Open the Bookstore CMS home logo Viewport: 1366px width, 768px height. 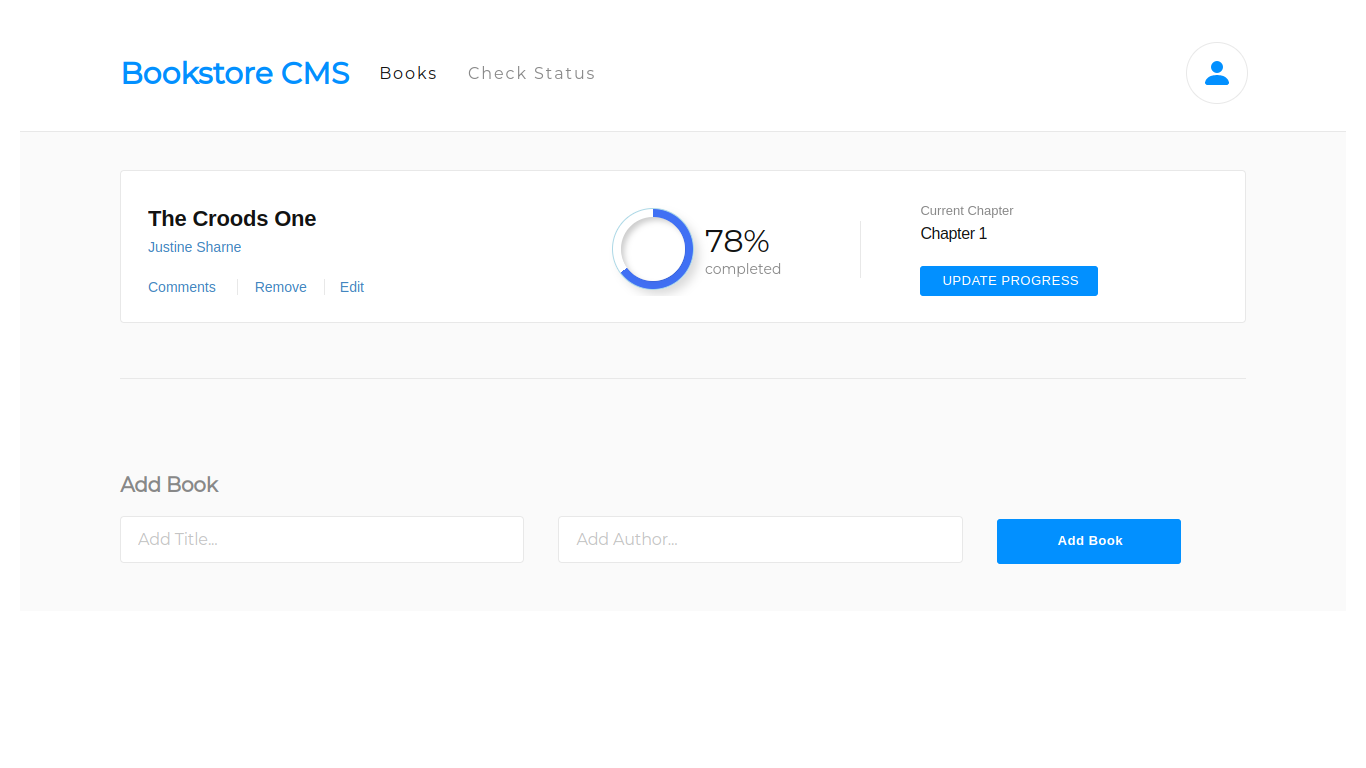click(x=234, y=72)
